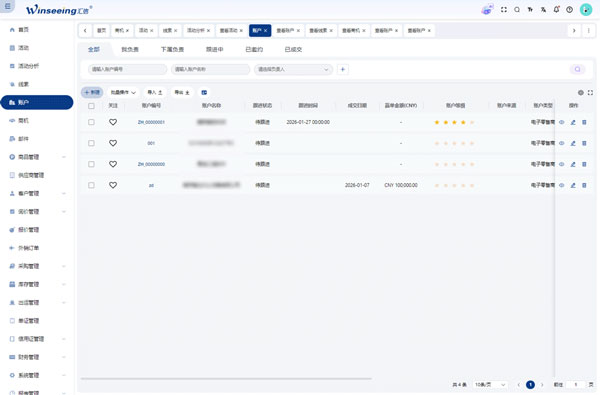
Task: Open the 批量操作 batch actions dropdown
Action: click(x=123, y=92)
